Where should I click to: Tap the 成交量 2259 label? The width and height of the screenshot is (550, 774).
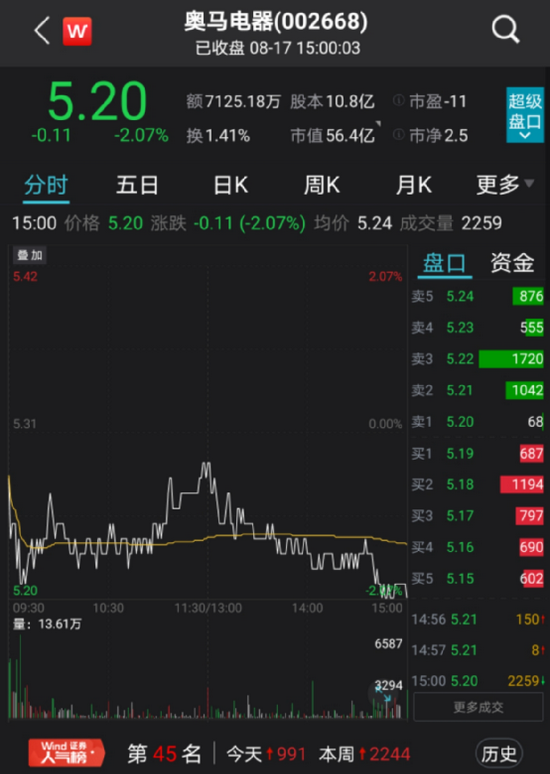(x=450, y=223)
